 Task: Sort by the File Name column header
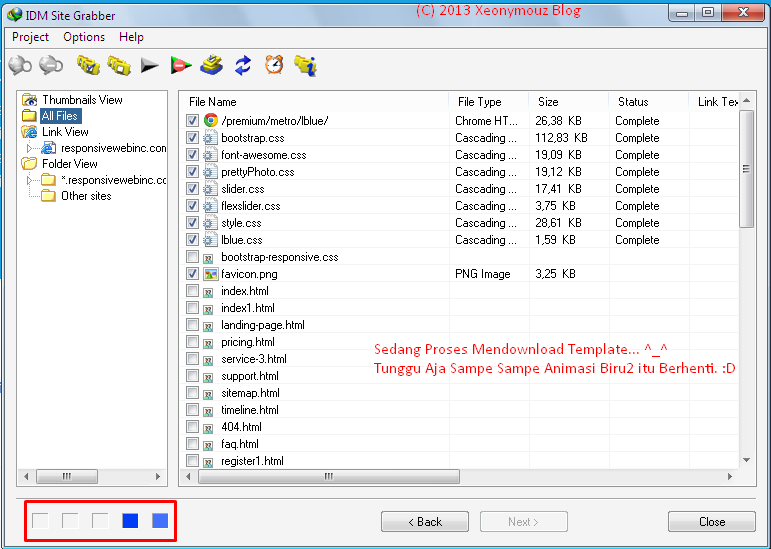tap(314, 102)
